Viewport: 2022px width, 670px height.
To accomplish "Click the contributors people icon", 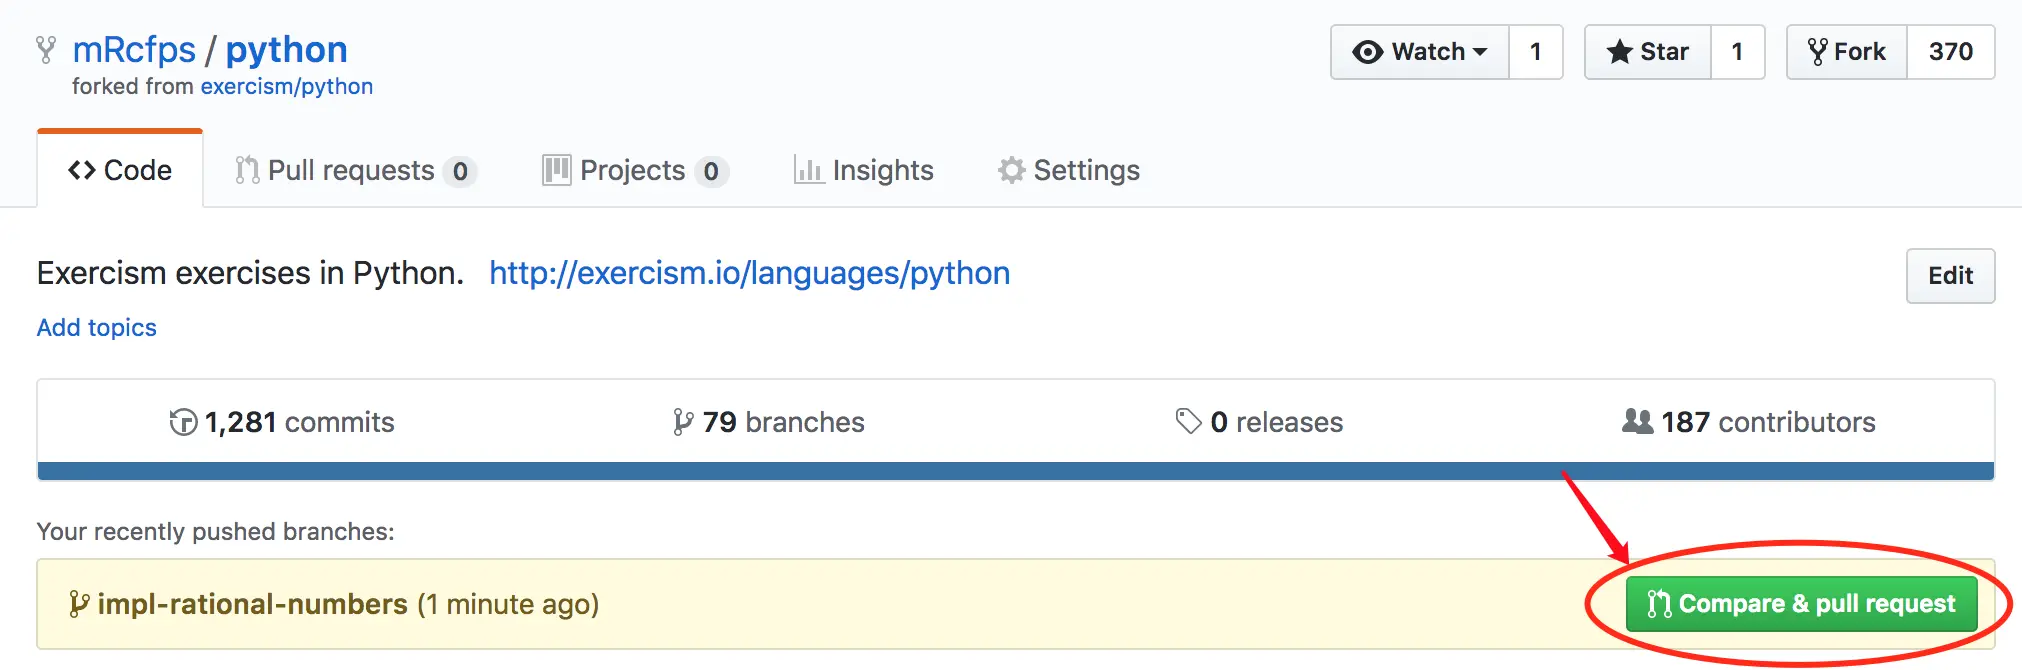I will (1637, 422).
